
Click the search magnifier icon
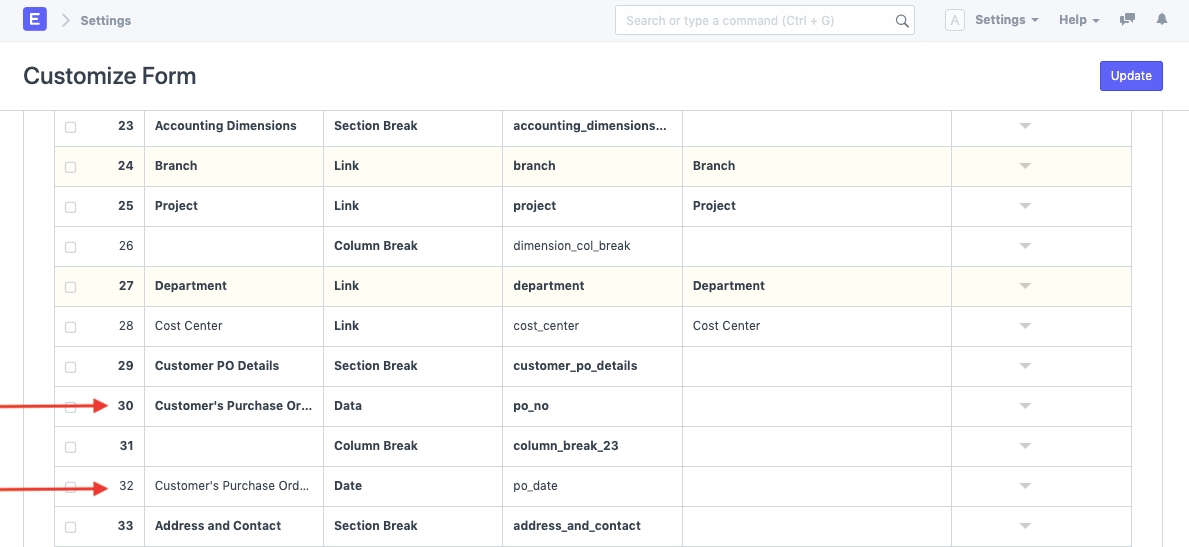[x=901, y=21]
